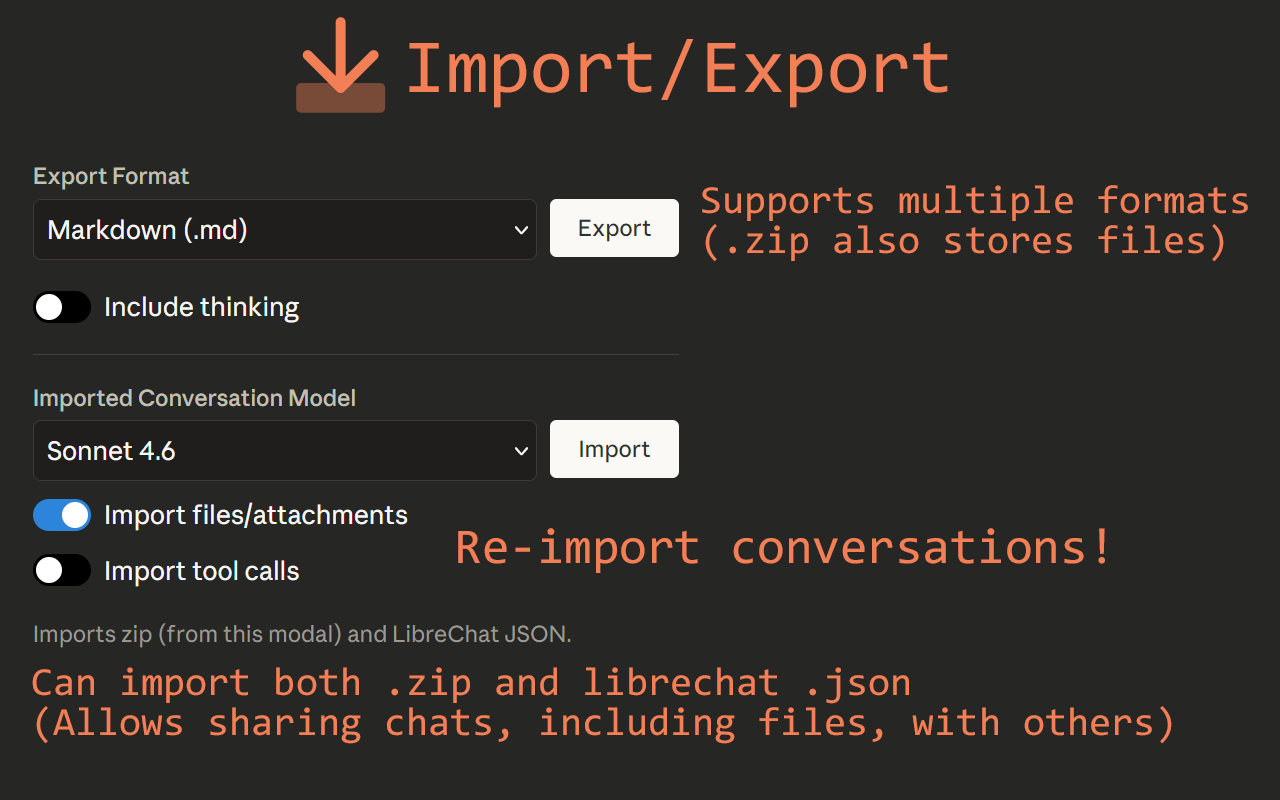Click the 'Include thinking' label text

202,307
